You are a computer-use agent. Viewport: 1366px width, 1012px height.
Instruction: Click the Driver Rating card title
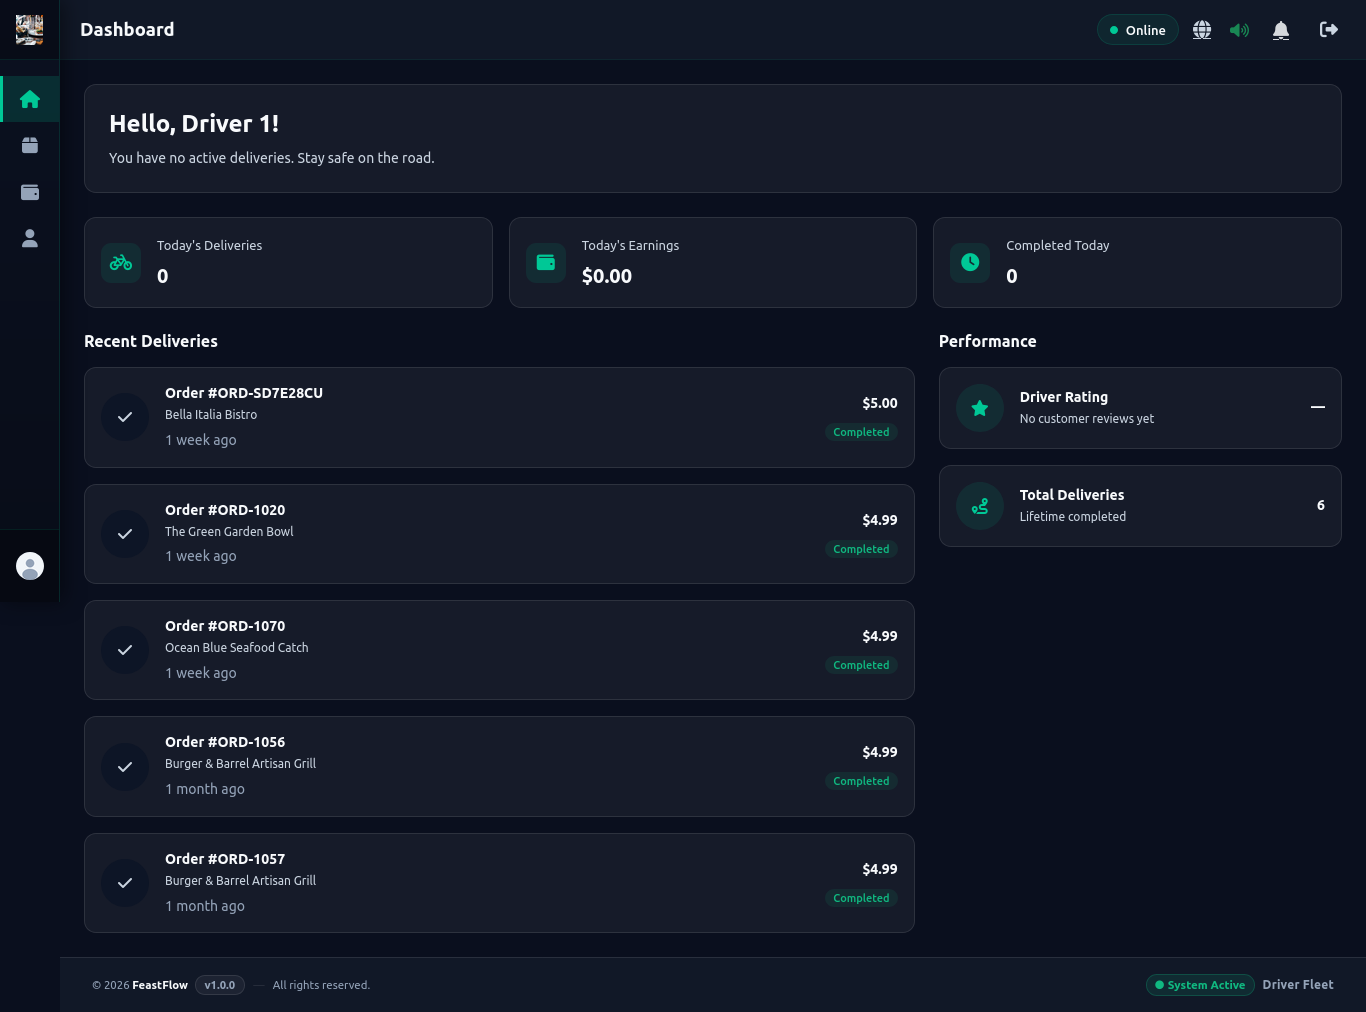(1064, 397)
